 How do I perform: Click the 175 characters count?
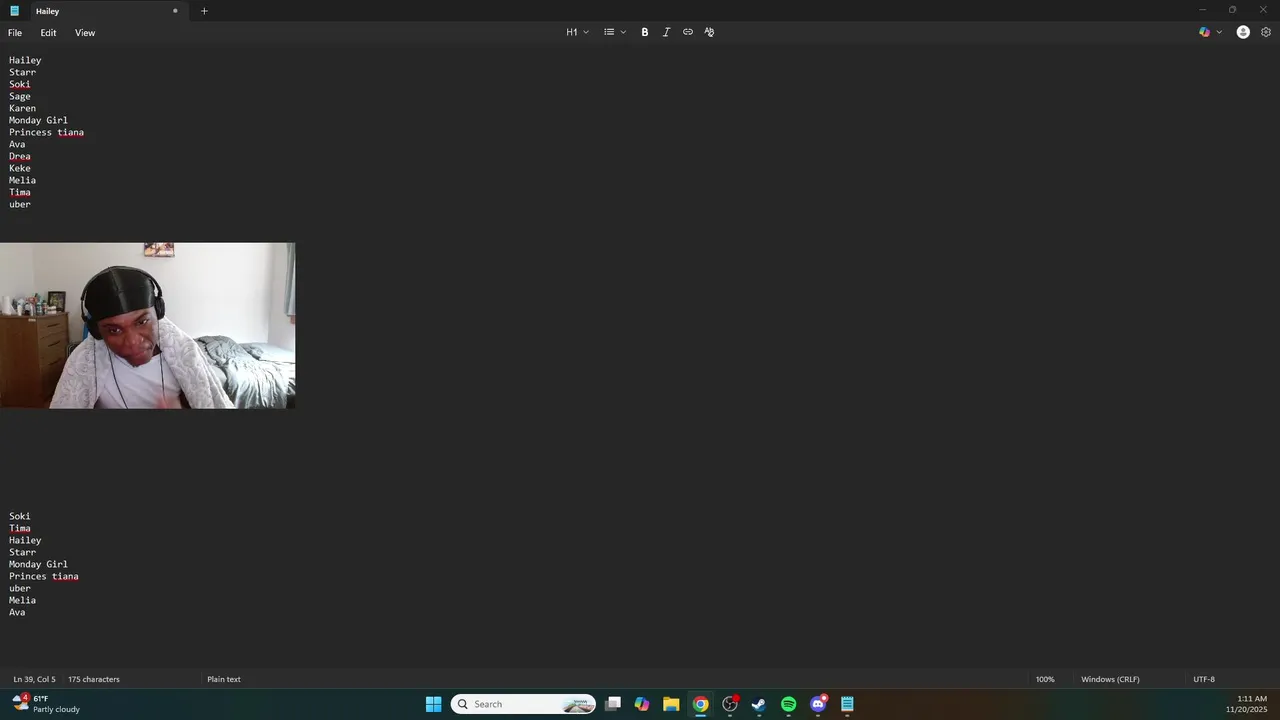tap(94, 679)
